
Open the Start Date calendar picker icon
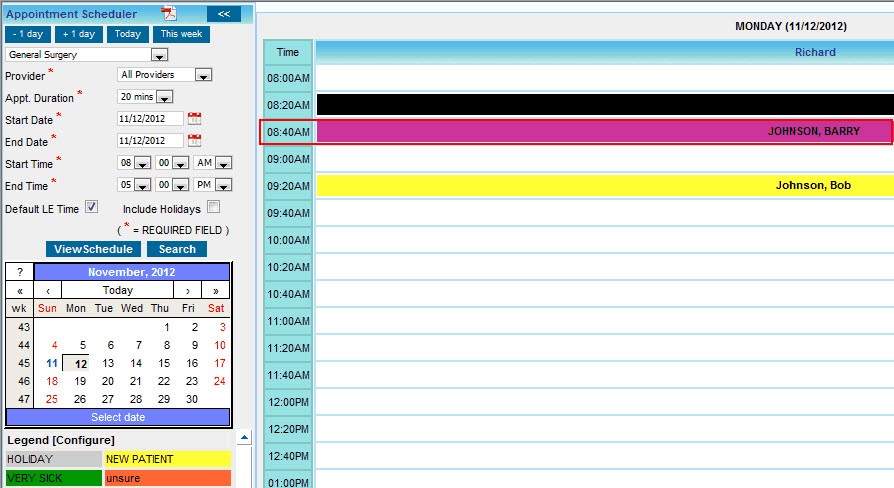click(194, 118)
